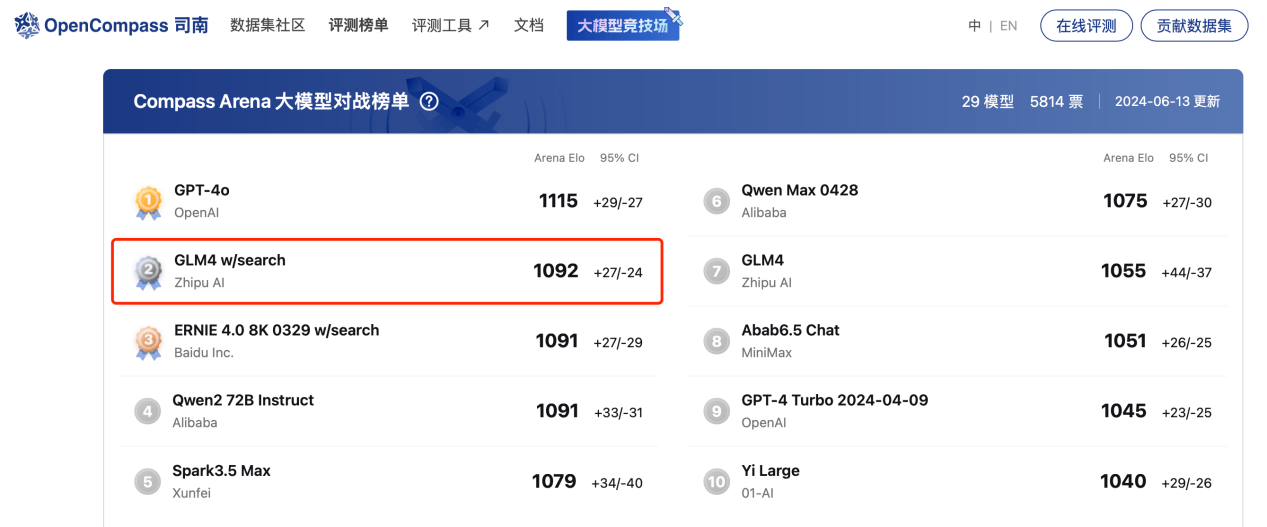
Task: Open the 大模型竞技场 highlighted tab
Action: pyautogui.click(x=623, y=26)
